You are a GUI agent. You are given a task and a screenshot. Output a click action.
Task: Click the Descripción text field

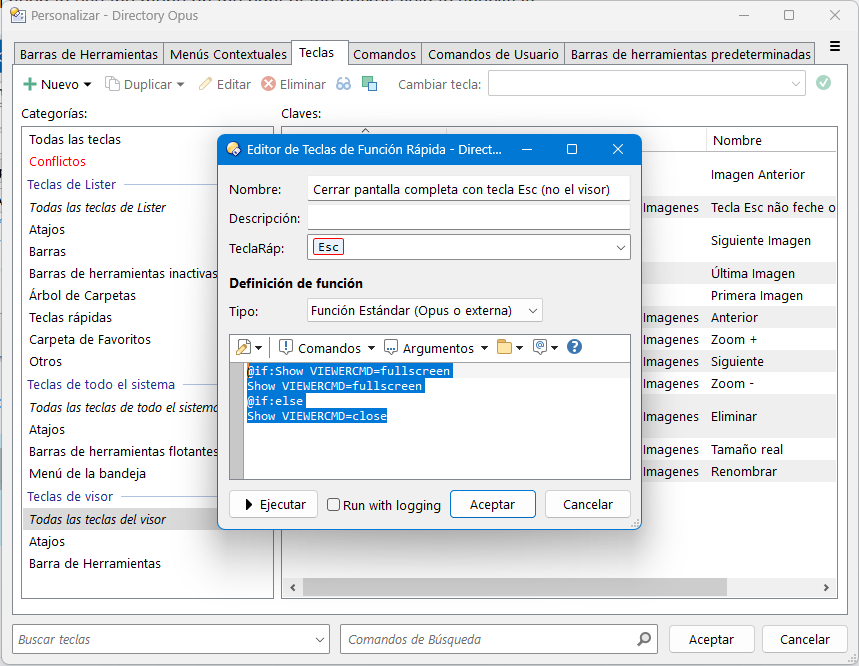click(469, 218)
